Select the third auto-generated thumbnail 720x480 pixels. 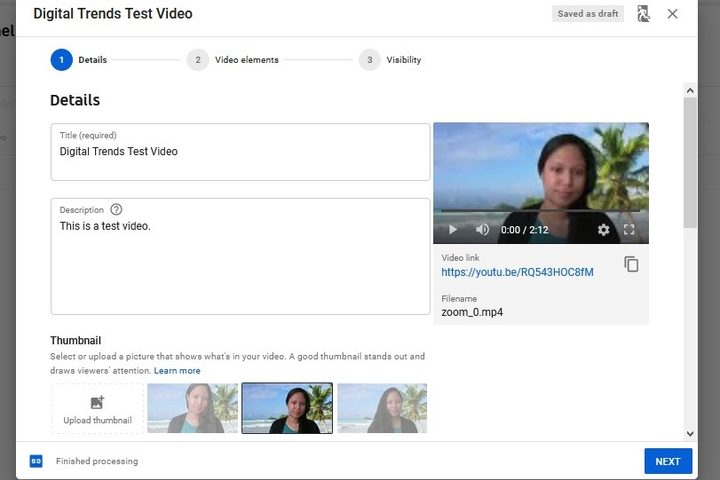pyautogui.click(x=382, y=408)
